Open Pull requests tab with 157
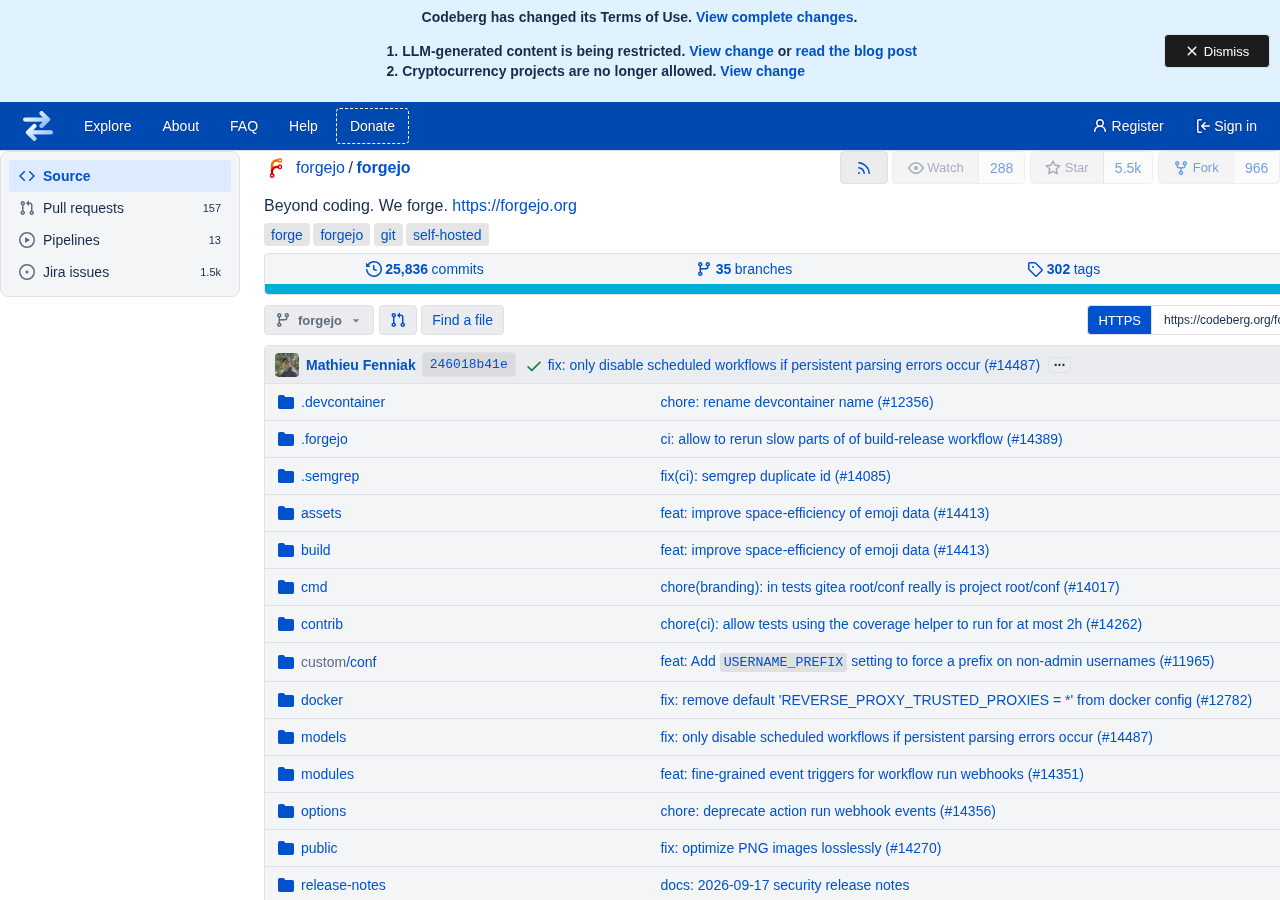The height and width of the screenshot is (900, 1280). click(120, 208)
